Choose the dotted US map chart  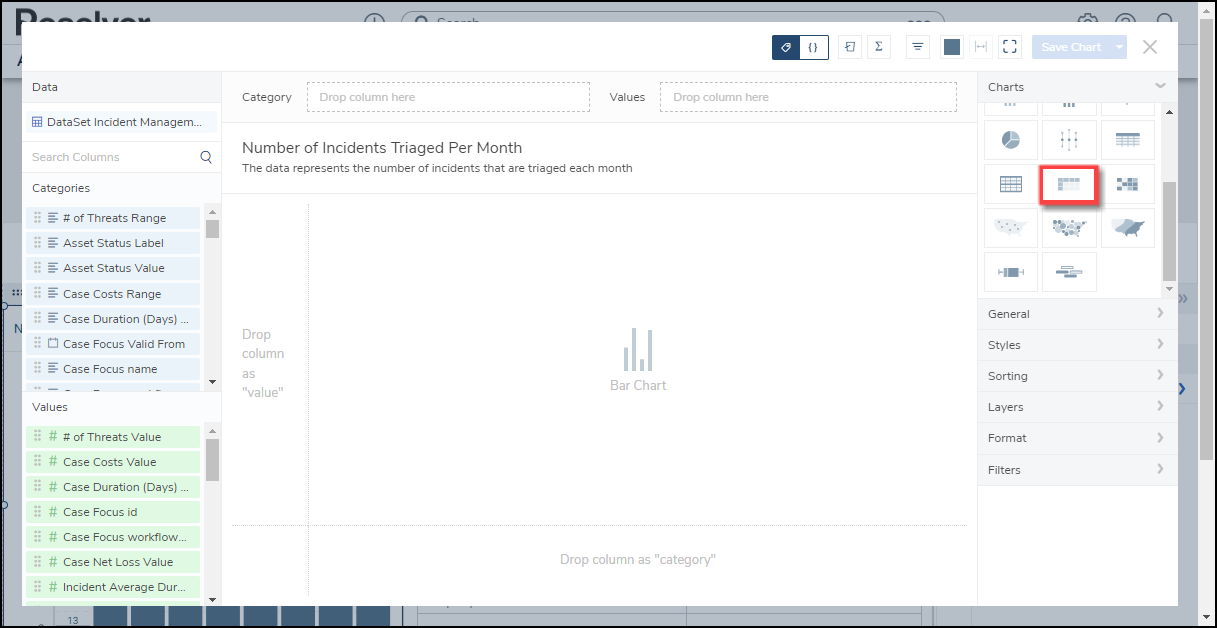click(1011, 228)
